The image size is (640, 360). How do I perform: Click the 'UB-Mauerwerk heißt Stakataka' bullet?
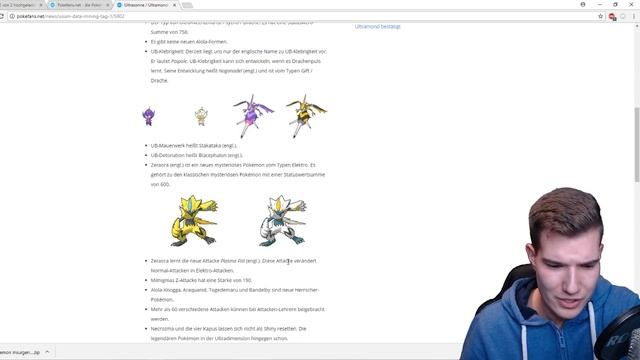point(193,146)
